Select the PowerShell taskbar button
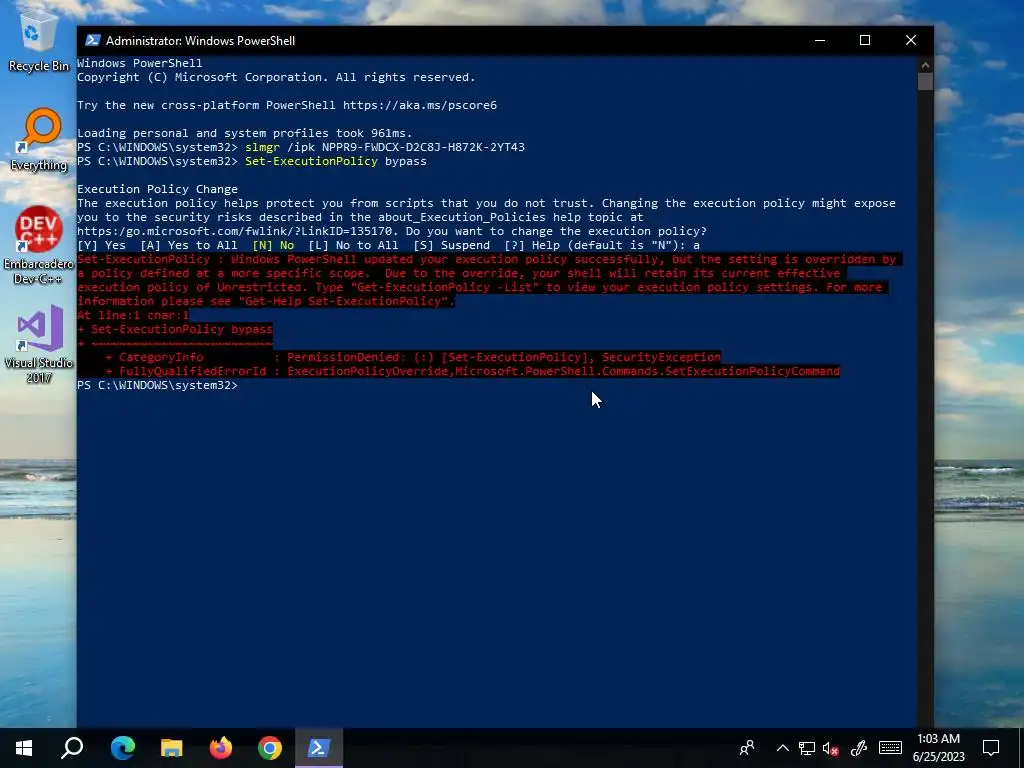 pos(319,748)
